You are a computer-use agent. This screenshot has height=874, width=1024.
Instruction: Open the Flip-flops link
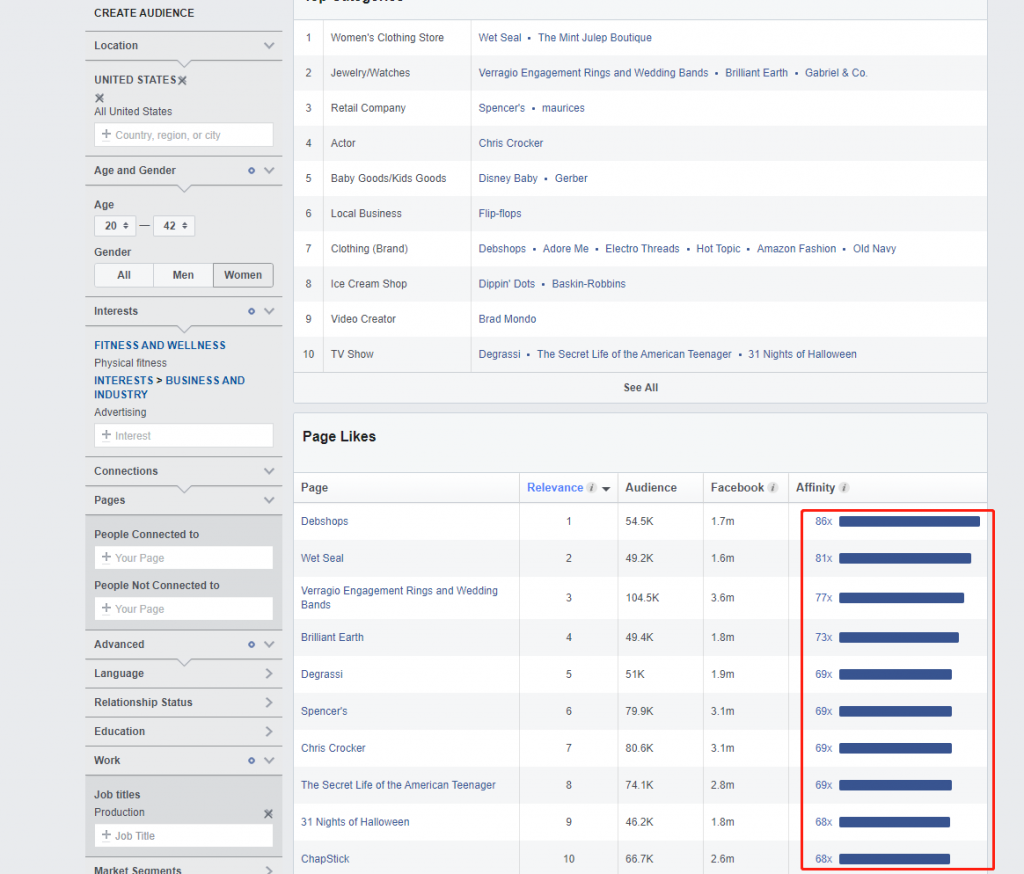[500, 214]
